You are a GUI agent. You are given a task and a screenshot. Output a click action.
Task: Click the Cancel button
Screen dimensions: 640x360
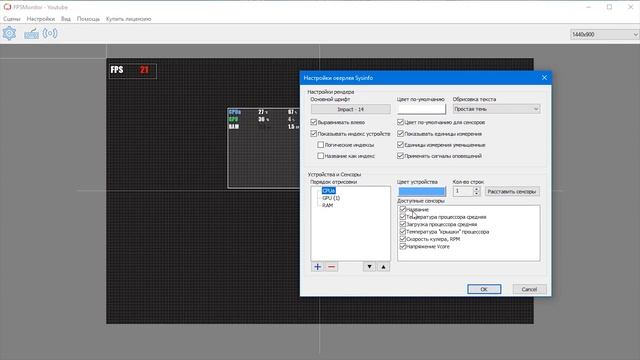pyautogui.click(x=529, y=289)
